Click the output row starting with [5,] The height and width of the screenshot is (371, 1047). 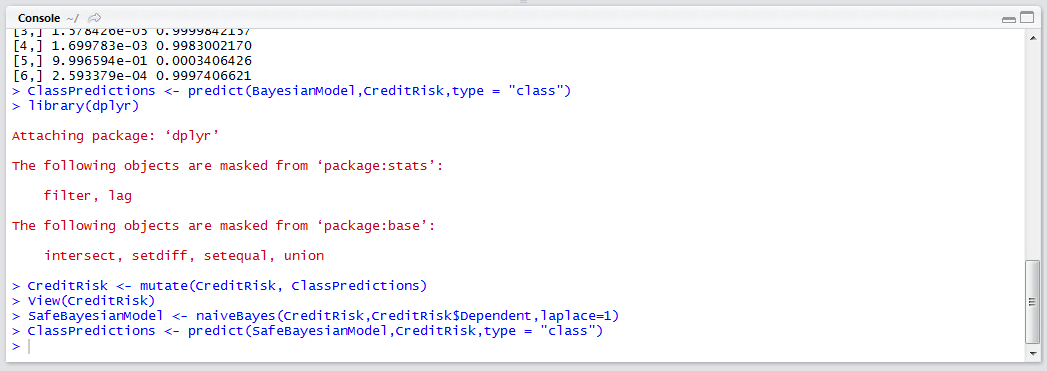[132, 61]
